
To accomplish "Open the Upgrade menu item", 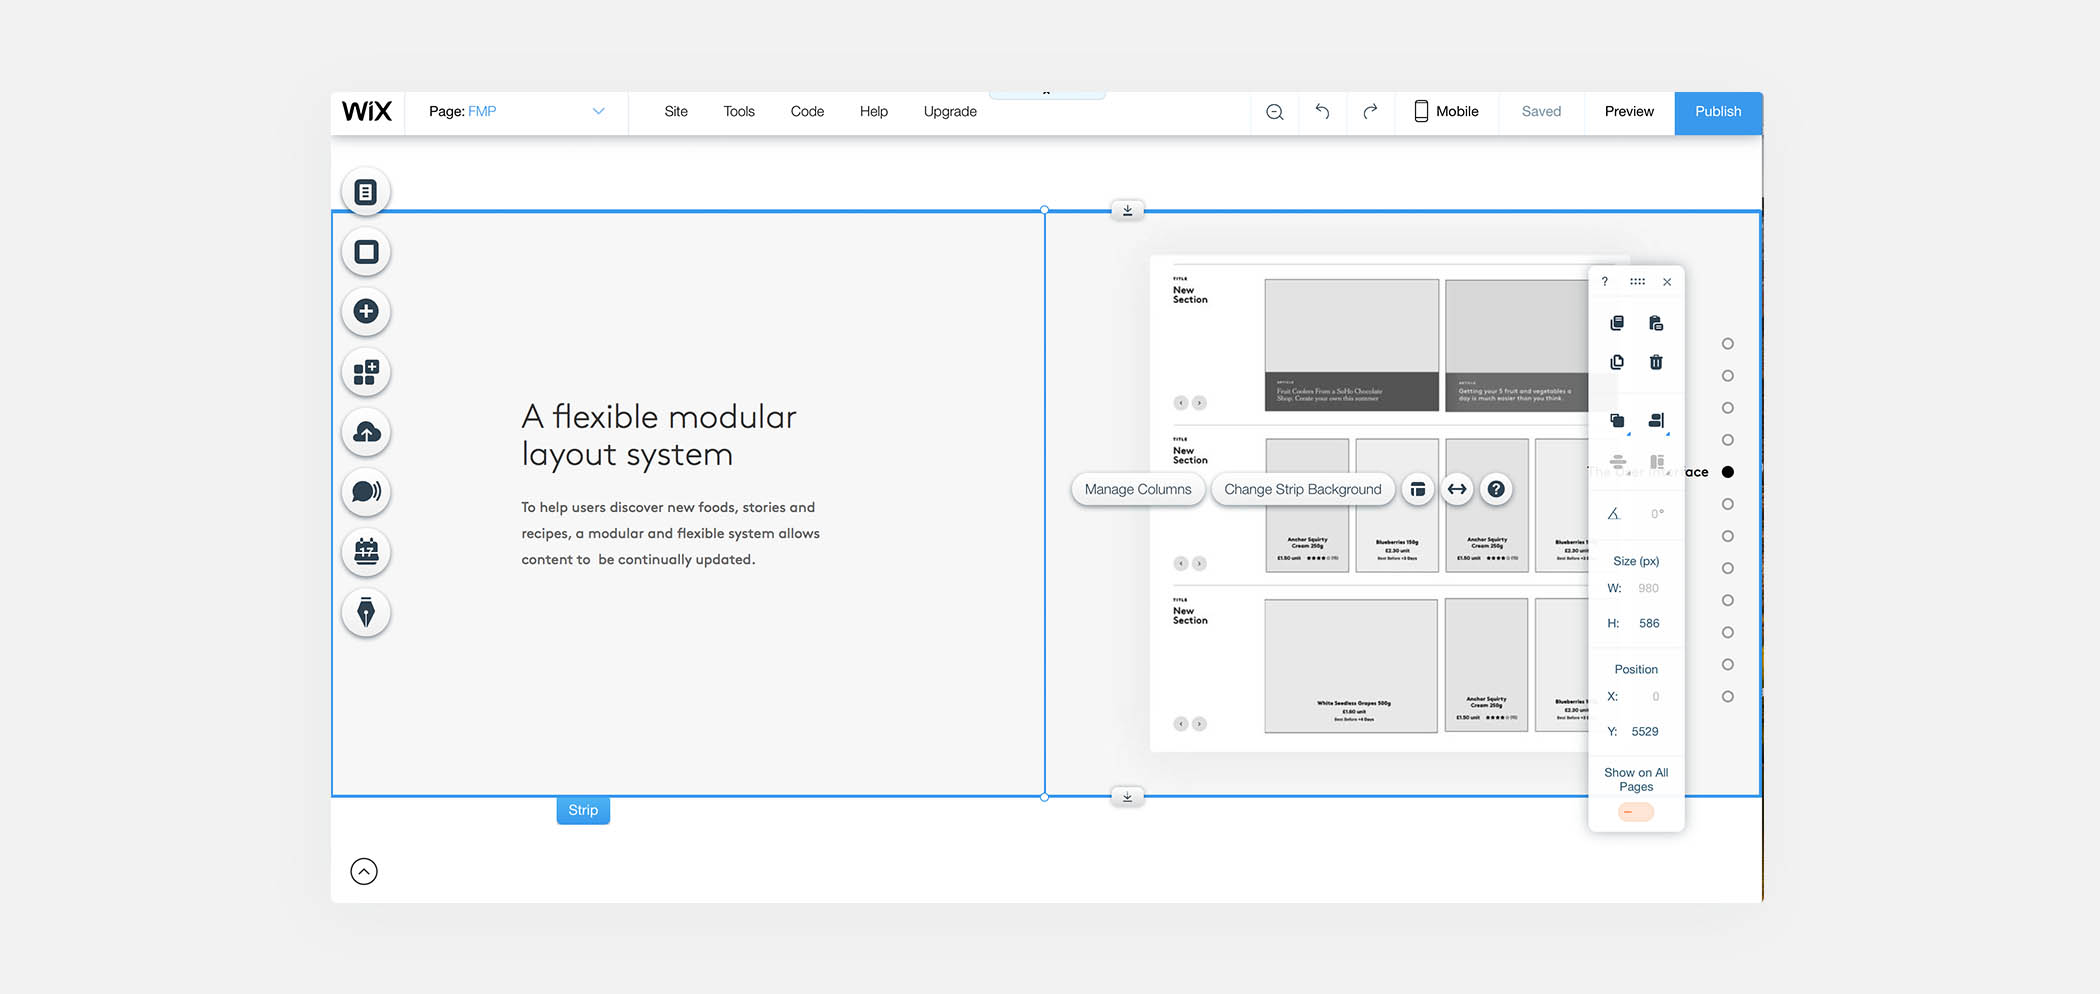I will coord(950,111).
